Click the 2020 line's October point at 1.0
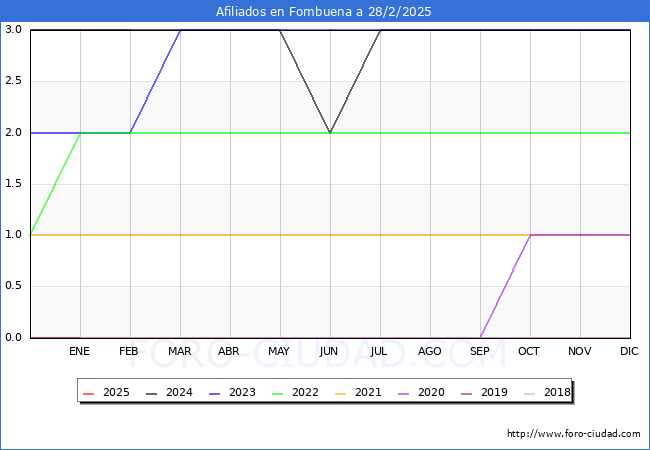The height and width of the screenshot is (450, 650). [x=531, y=235]
